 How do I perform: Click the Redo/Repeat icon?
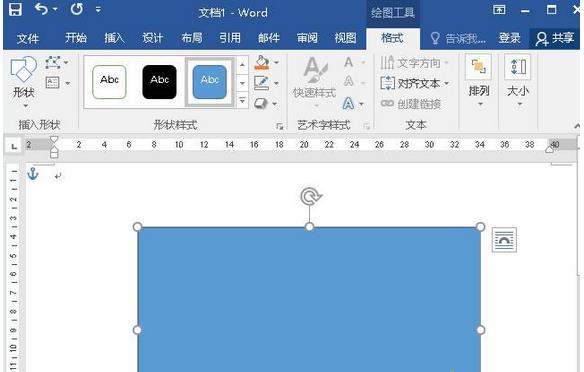77,9
